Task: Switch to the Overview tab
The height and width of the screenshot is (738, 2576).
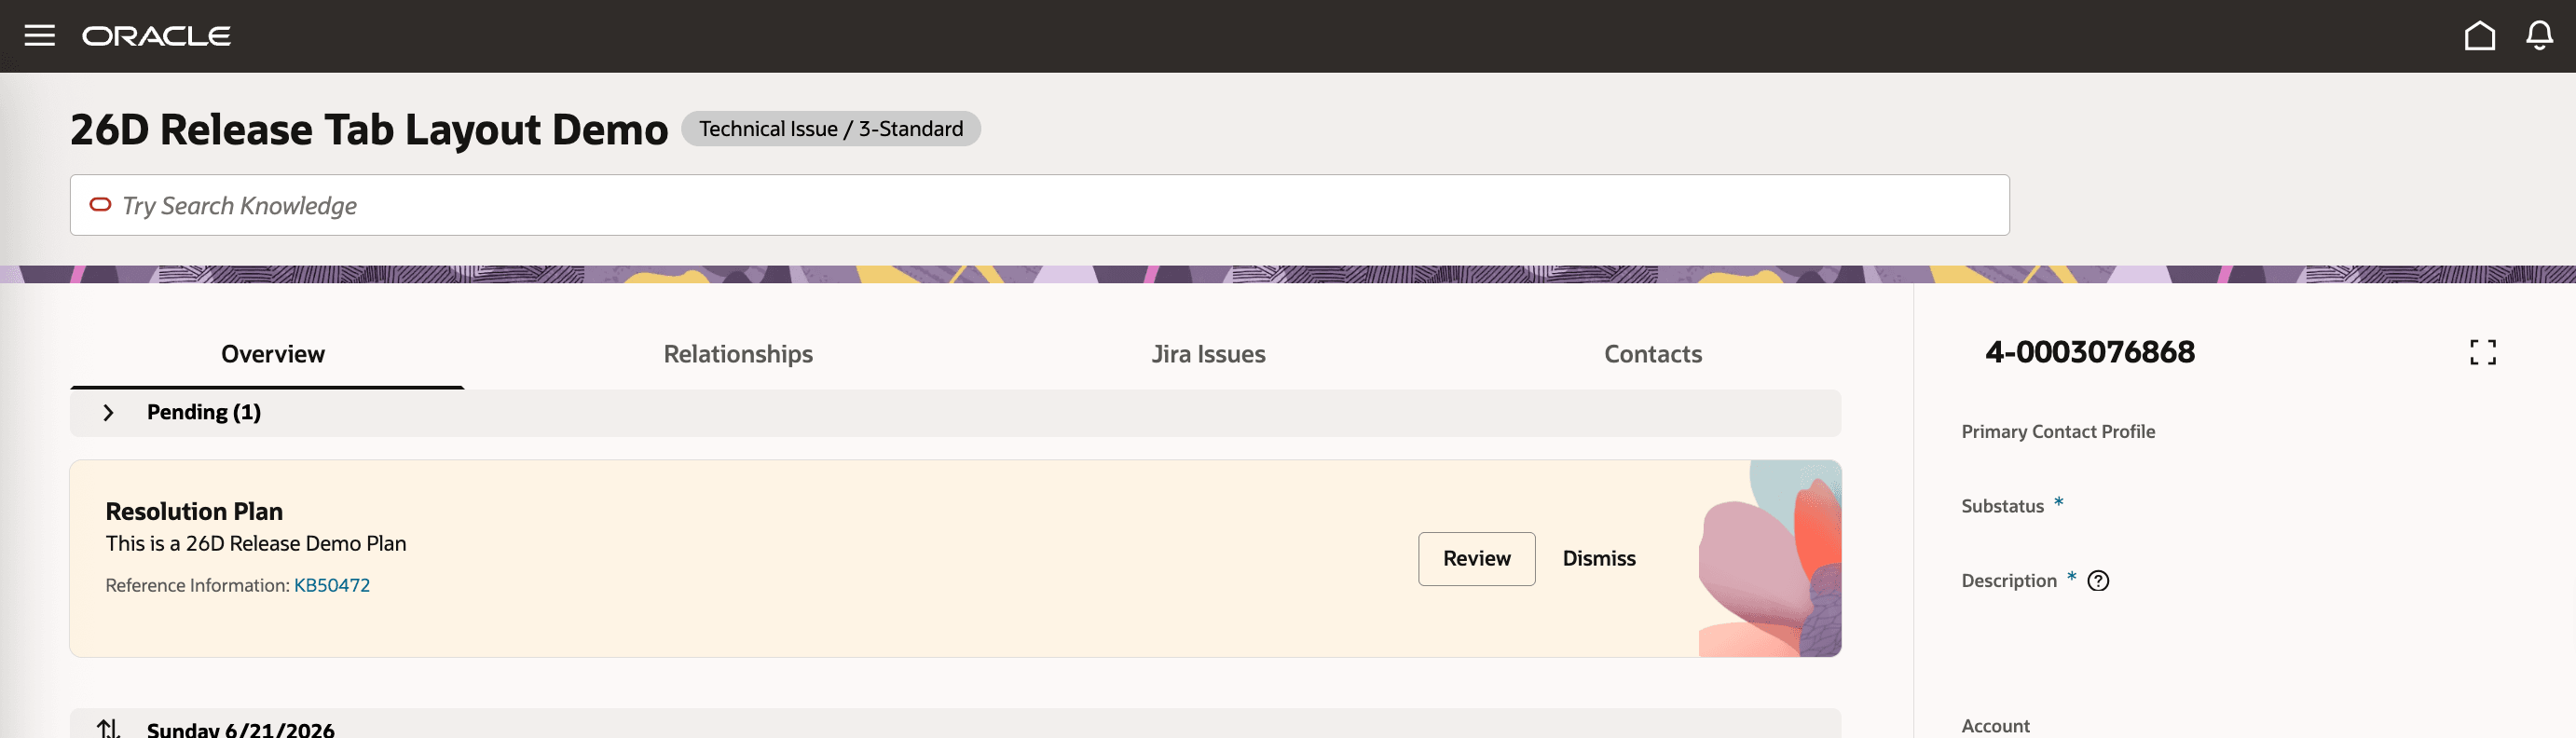Action: [x=273, y=354]
